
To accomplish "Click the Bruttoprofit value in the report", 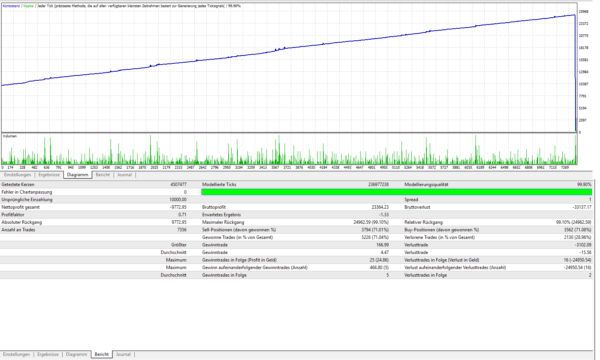I will point(380,207).
